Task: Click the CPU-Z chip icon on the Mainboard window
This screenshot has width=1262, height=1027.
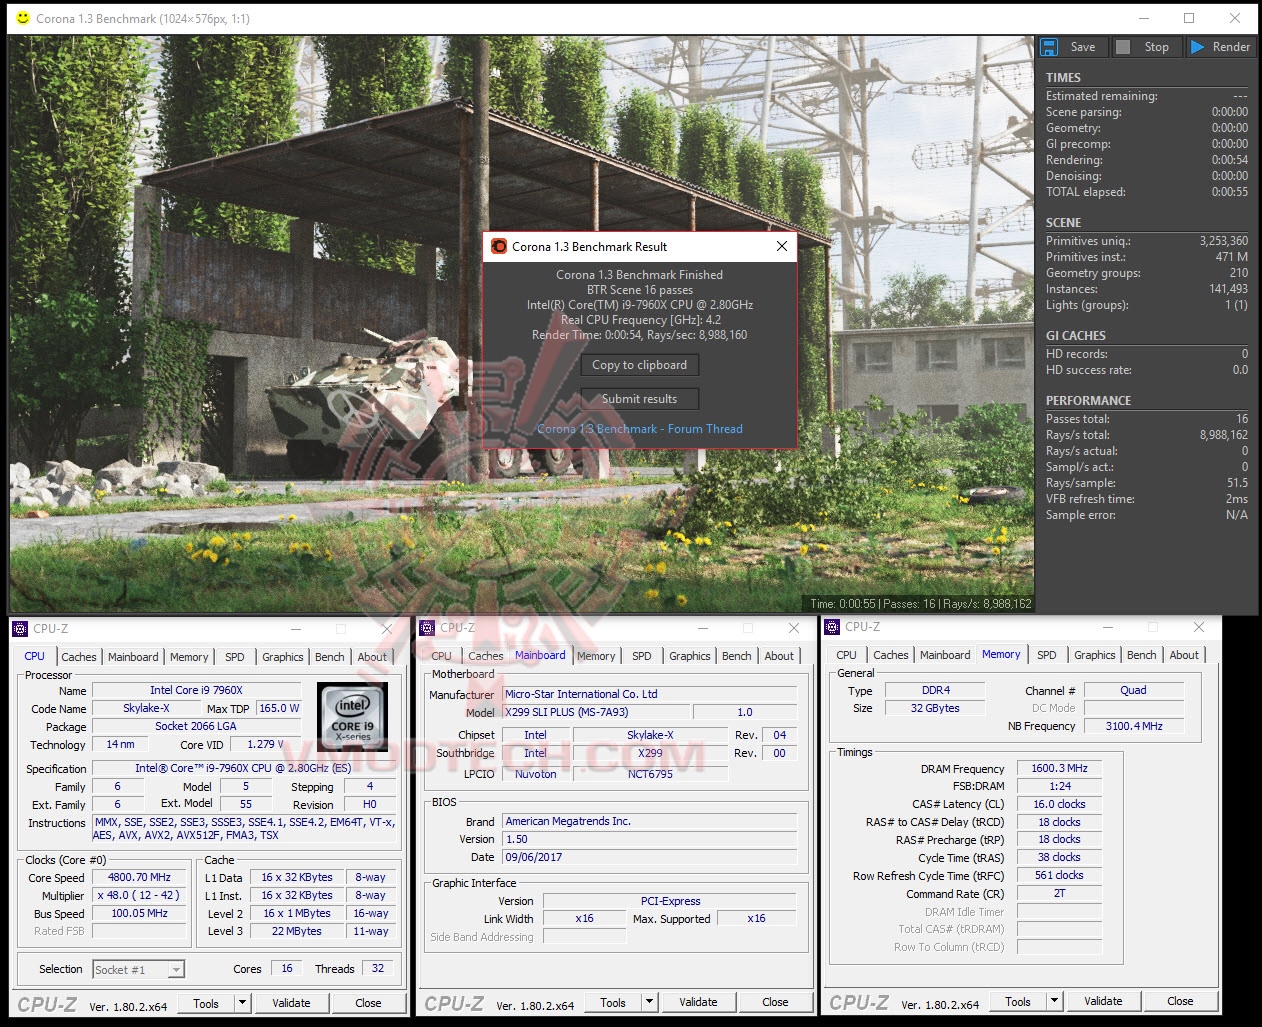Action: coord(425,628)
